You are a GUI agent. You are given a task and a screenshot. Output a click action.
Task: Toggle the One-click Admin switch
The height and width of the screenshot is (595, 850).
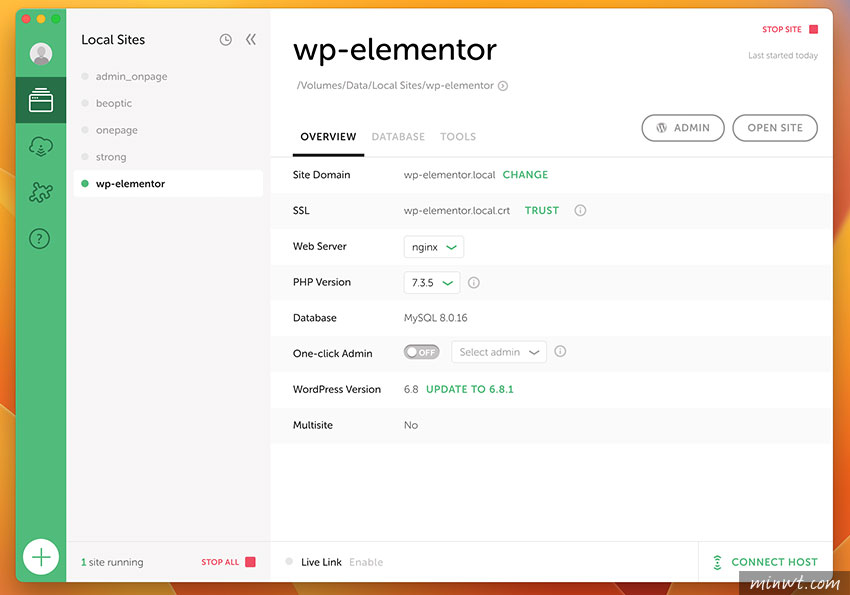coord(421,352)
